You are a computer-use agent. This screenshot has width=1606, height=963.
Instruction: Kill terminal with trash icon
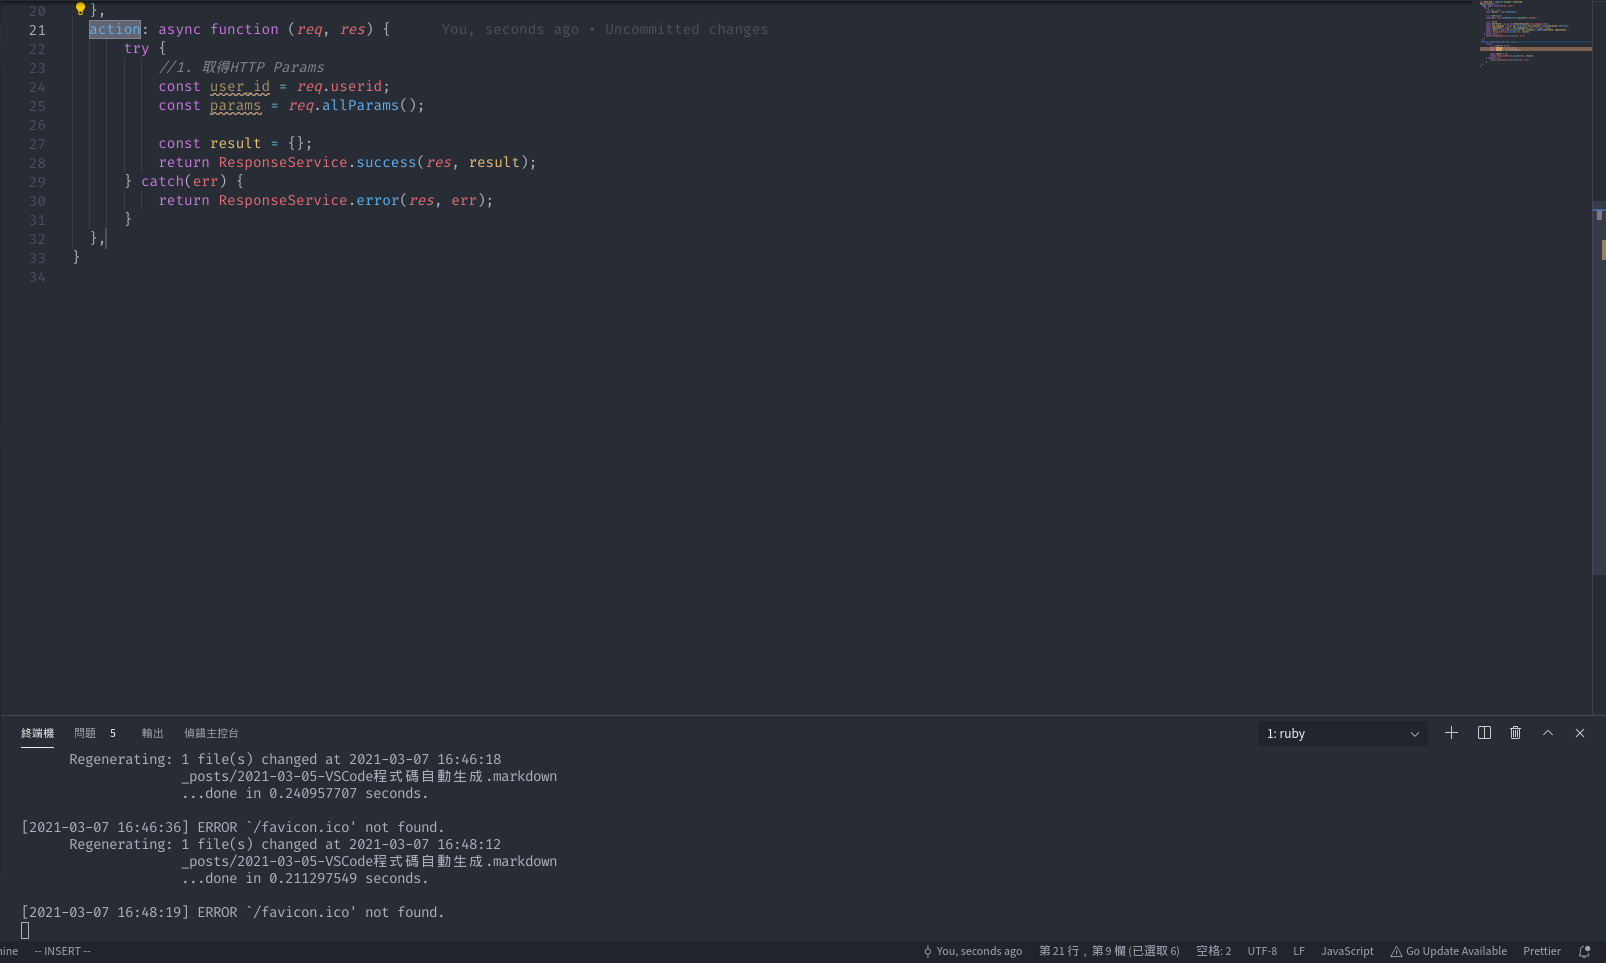point(1516,733)
